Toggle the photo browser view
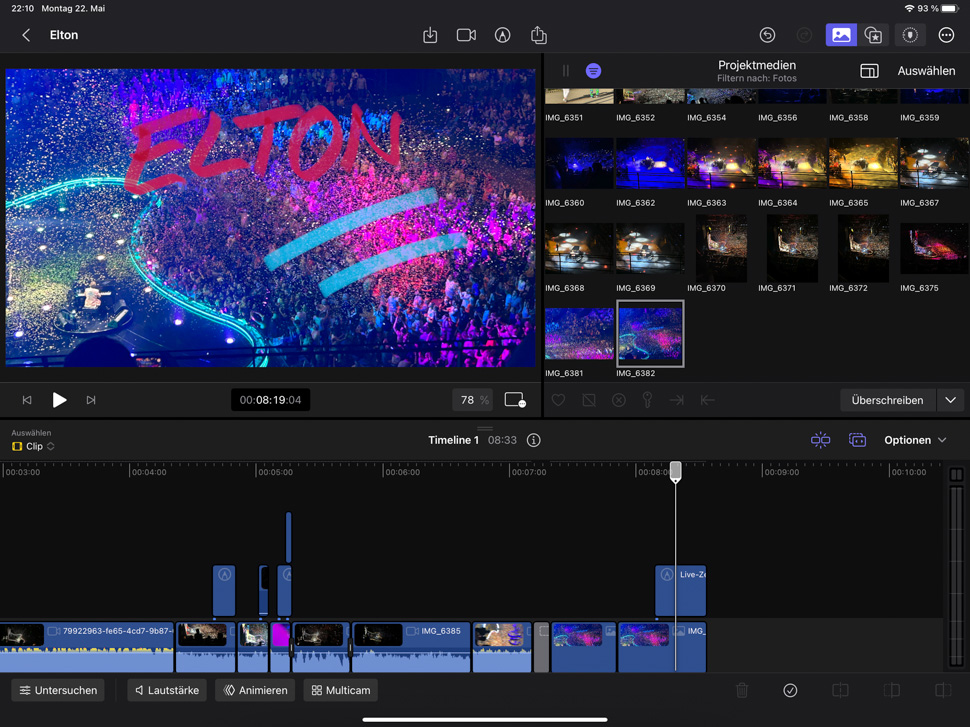Viewport: 970px width, 727px height. click(x=841, y=35)
